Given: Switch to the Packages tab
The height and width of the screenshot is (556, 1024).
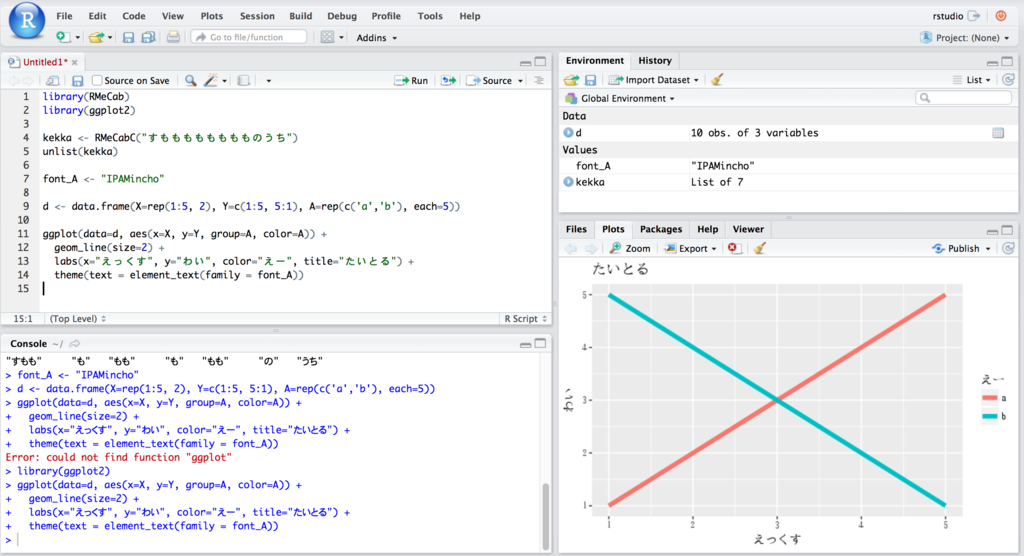Looking at the screenshot, I should (661, 229).
